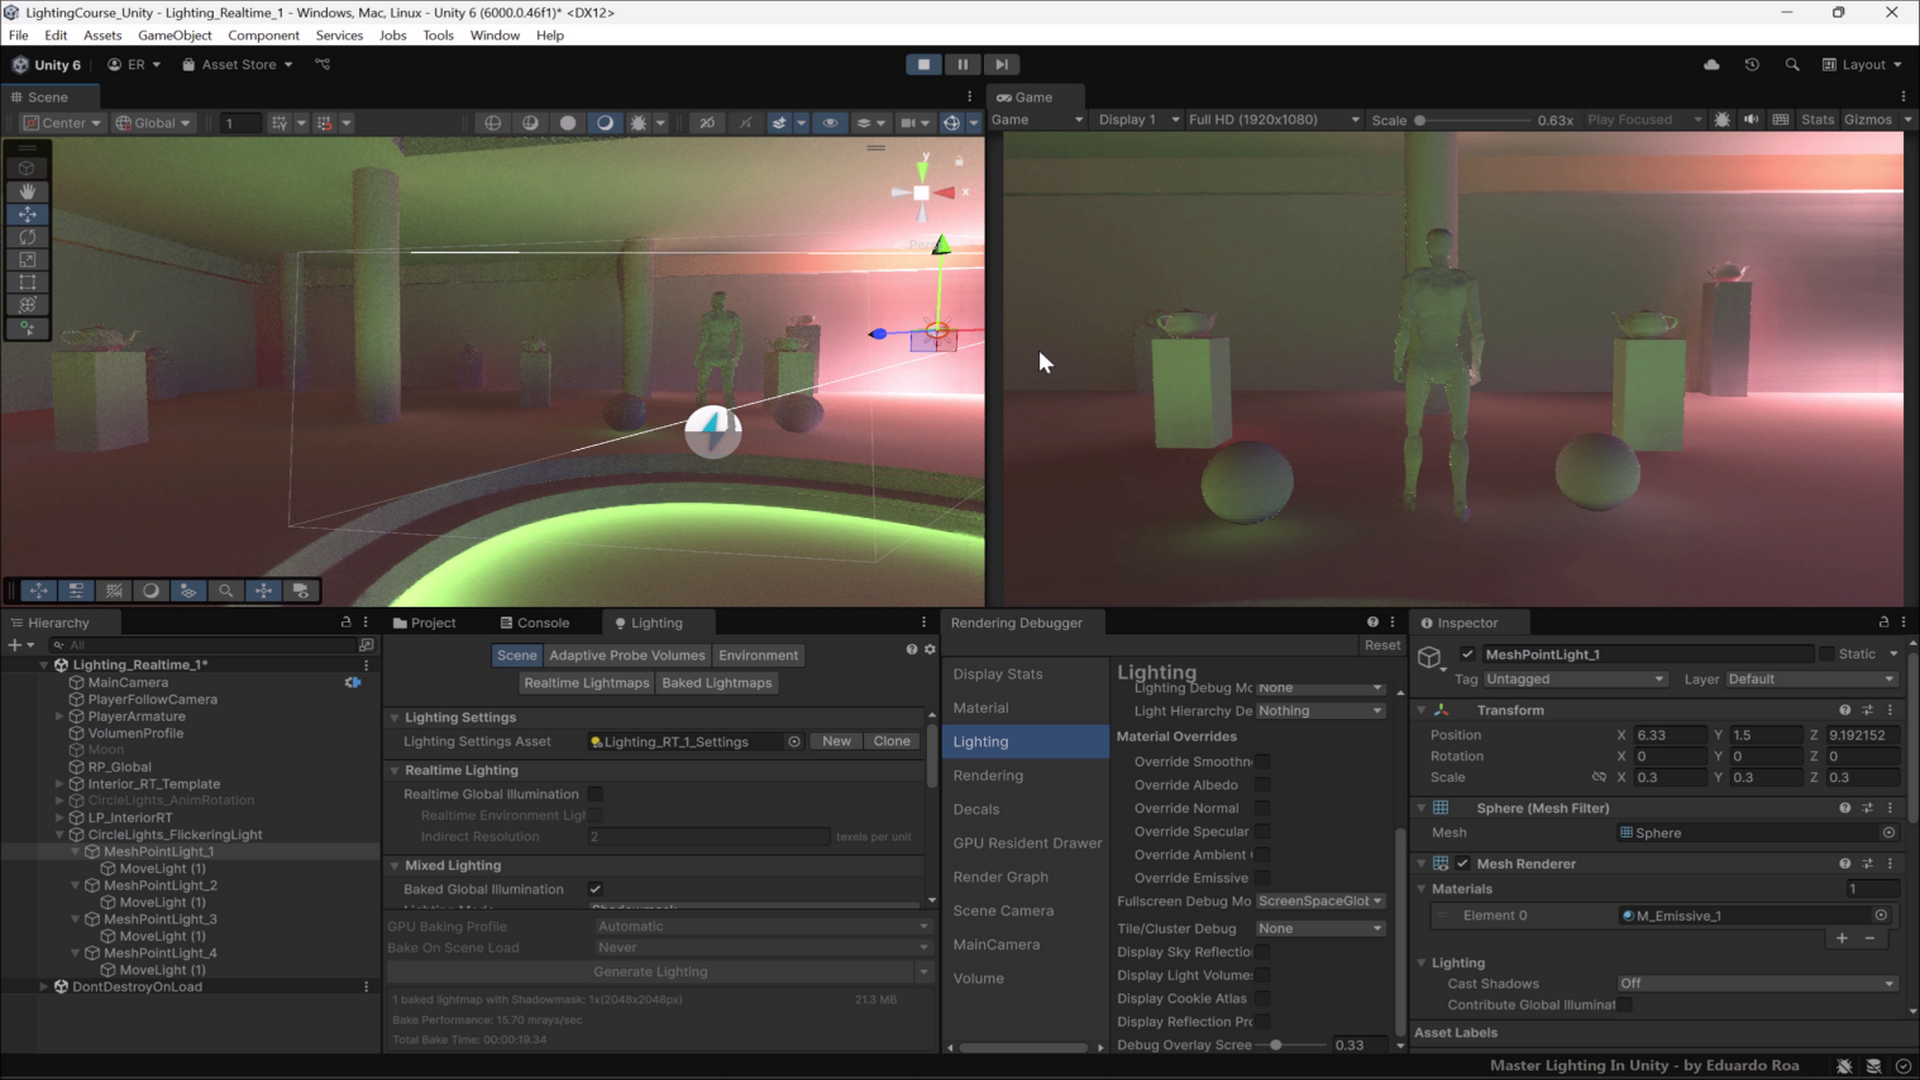Enable Realtime Global Illumination checkbox

tap(596, 794)
